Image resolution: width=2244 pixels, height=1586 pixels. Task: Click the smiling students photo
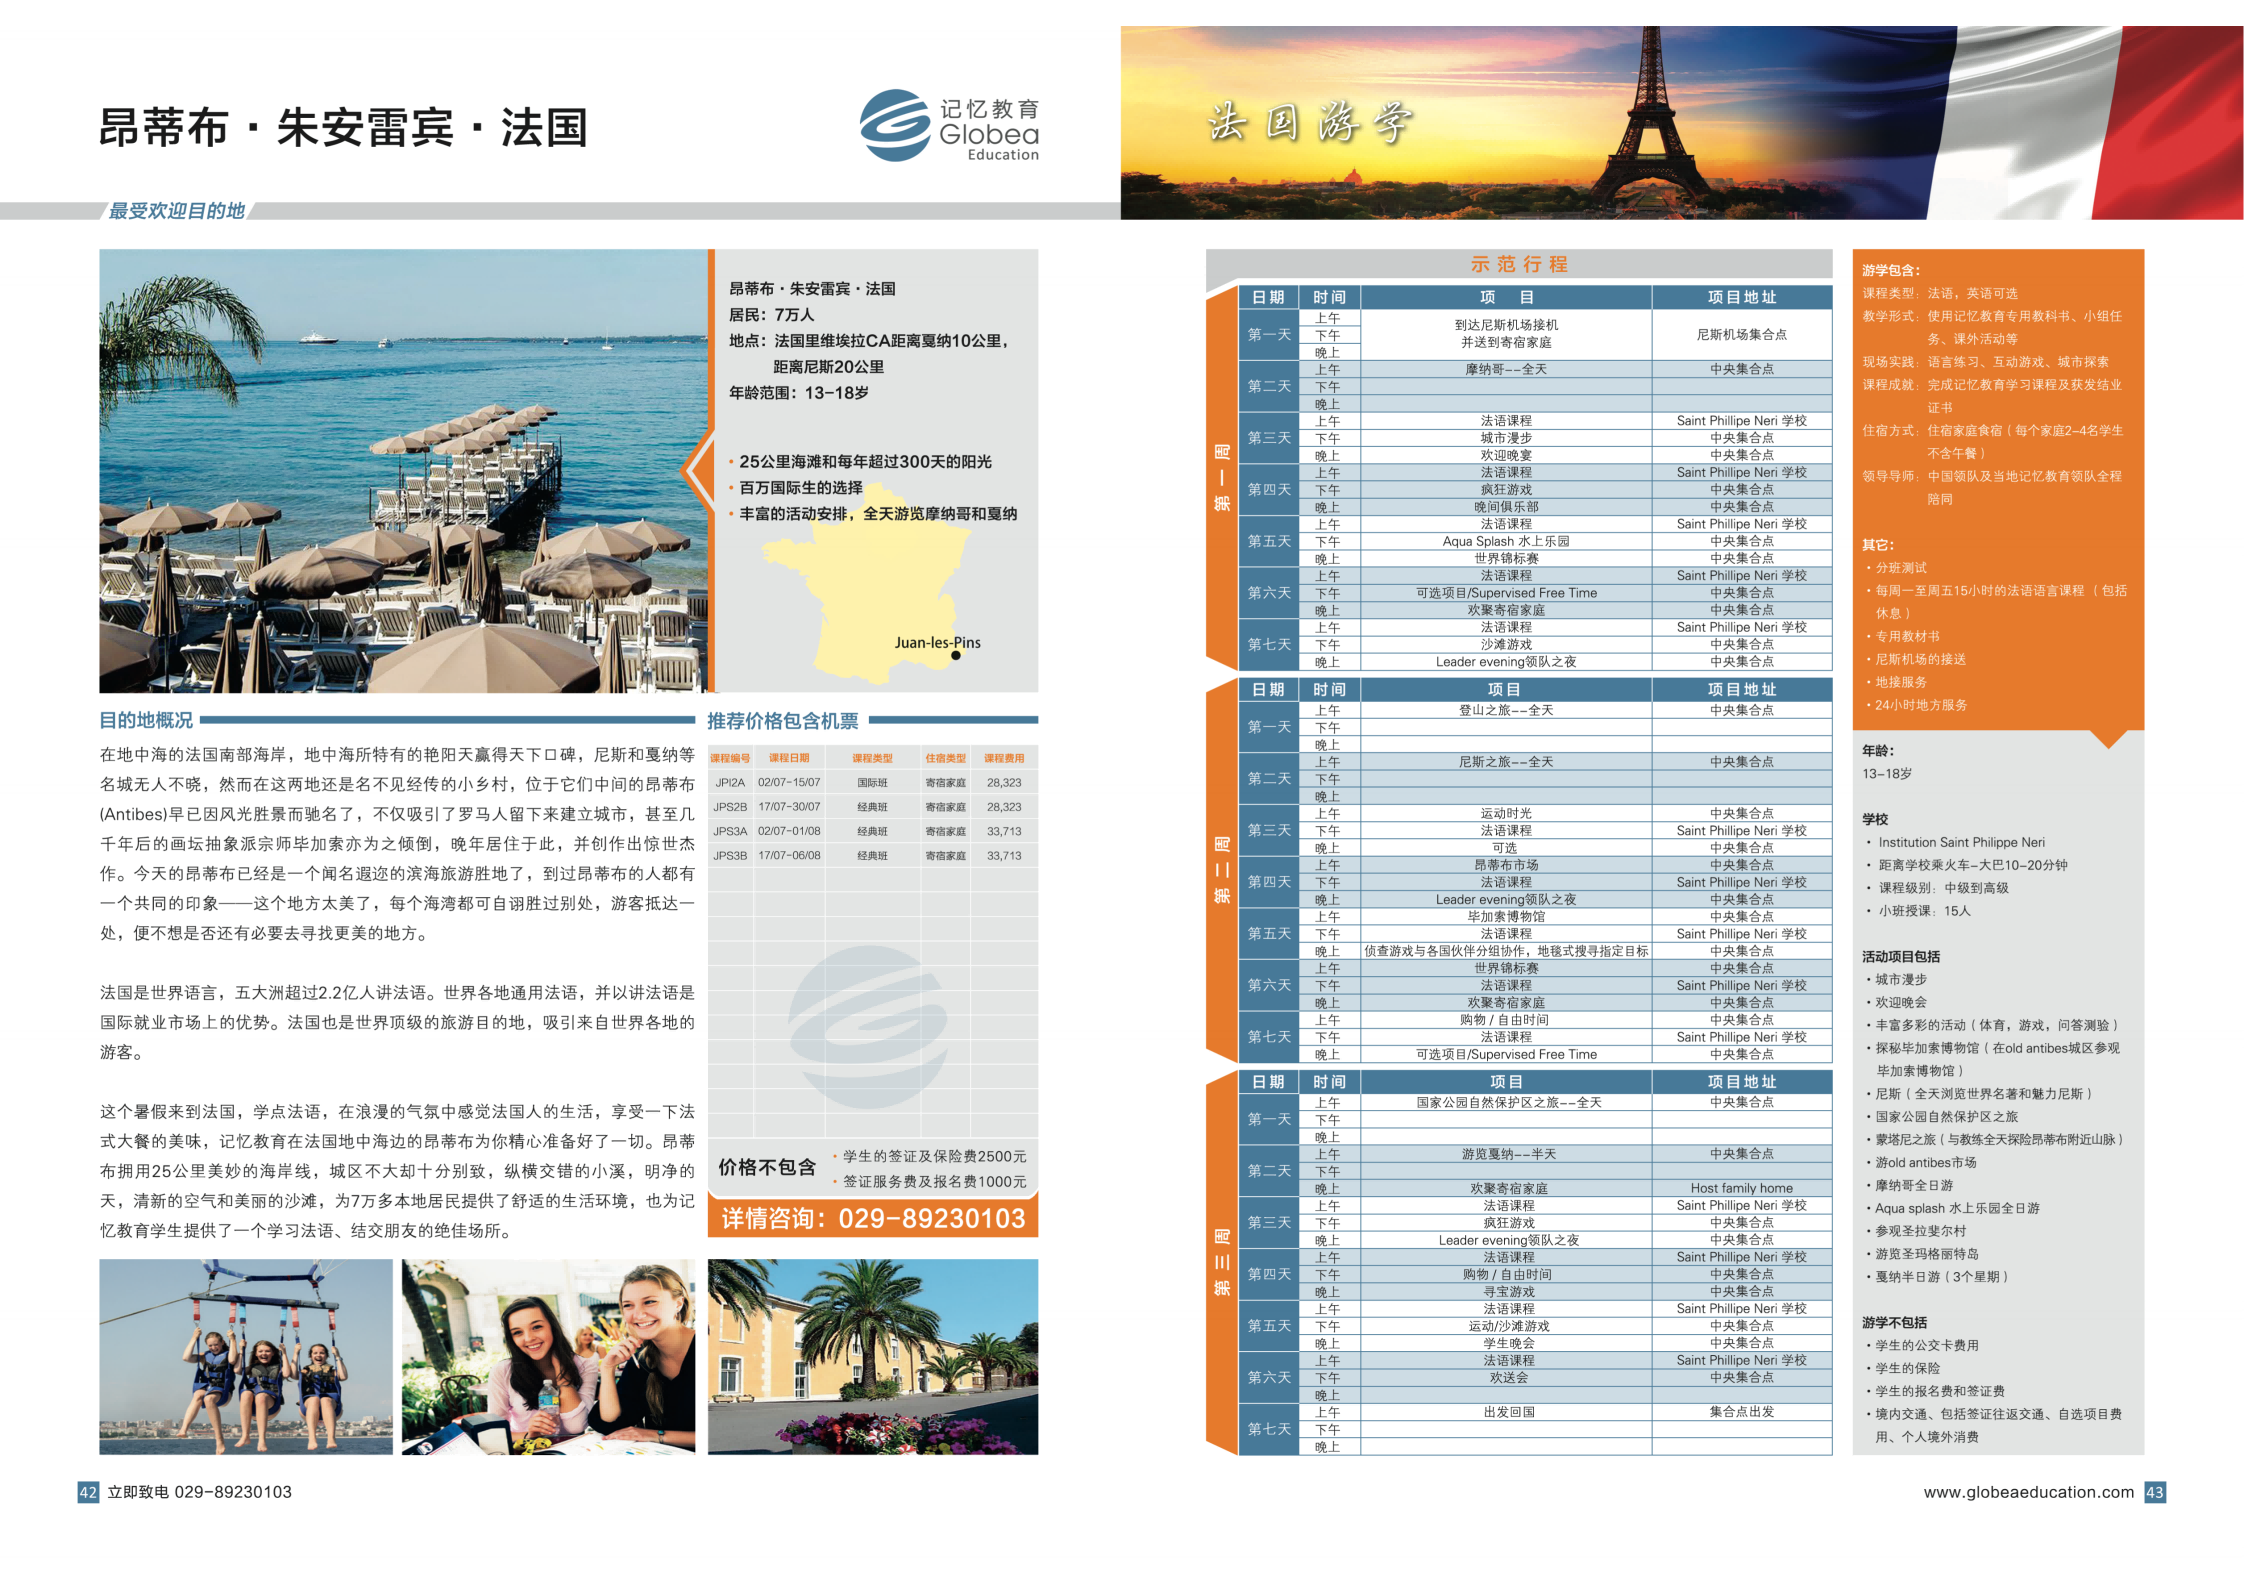coord(548,1356)
